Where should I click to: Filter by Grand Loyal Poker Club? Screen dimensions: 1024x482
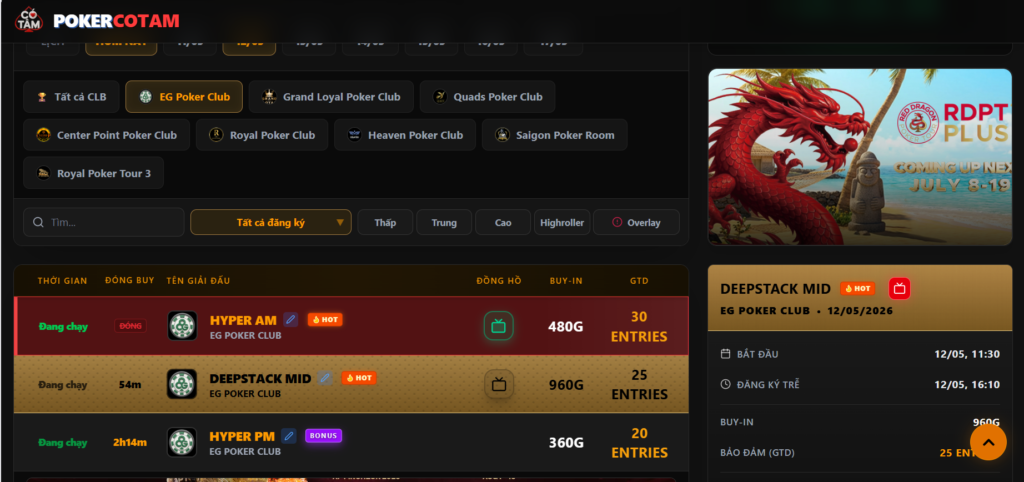point(331,97)
